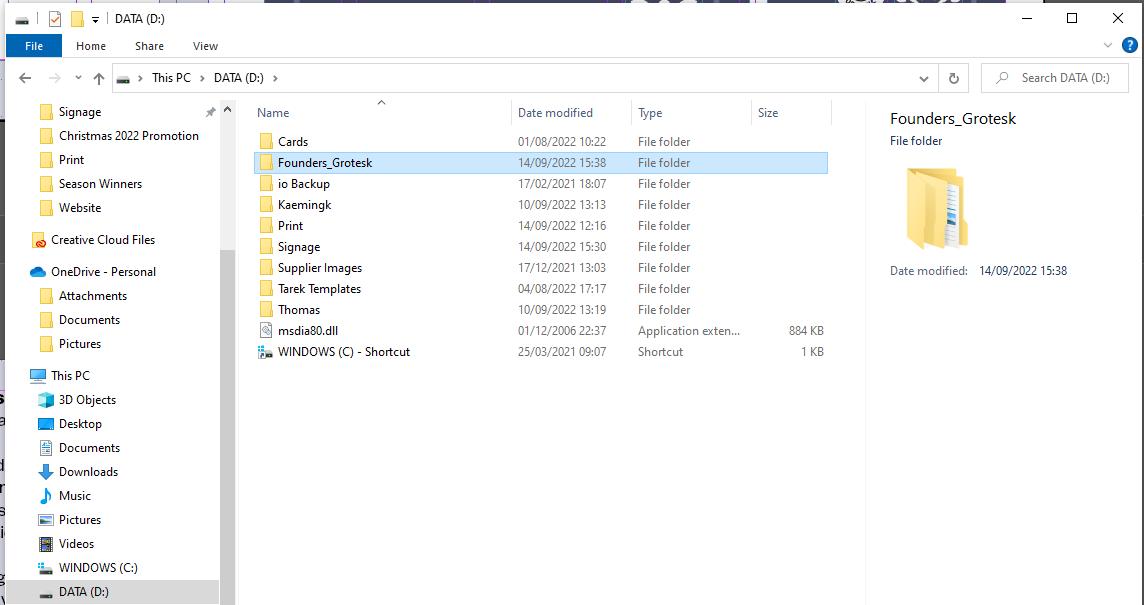Open 3D Objects in navigation pane
The image size is (1144, 605).
[x=87, y=400]
